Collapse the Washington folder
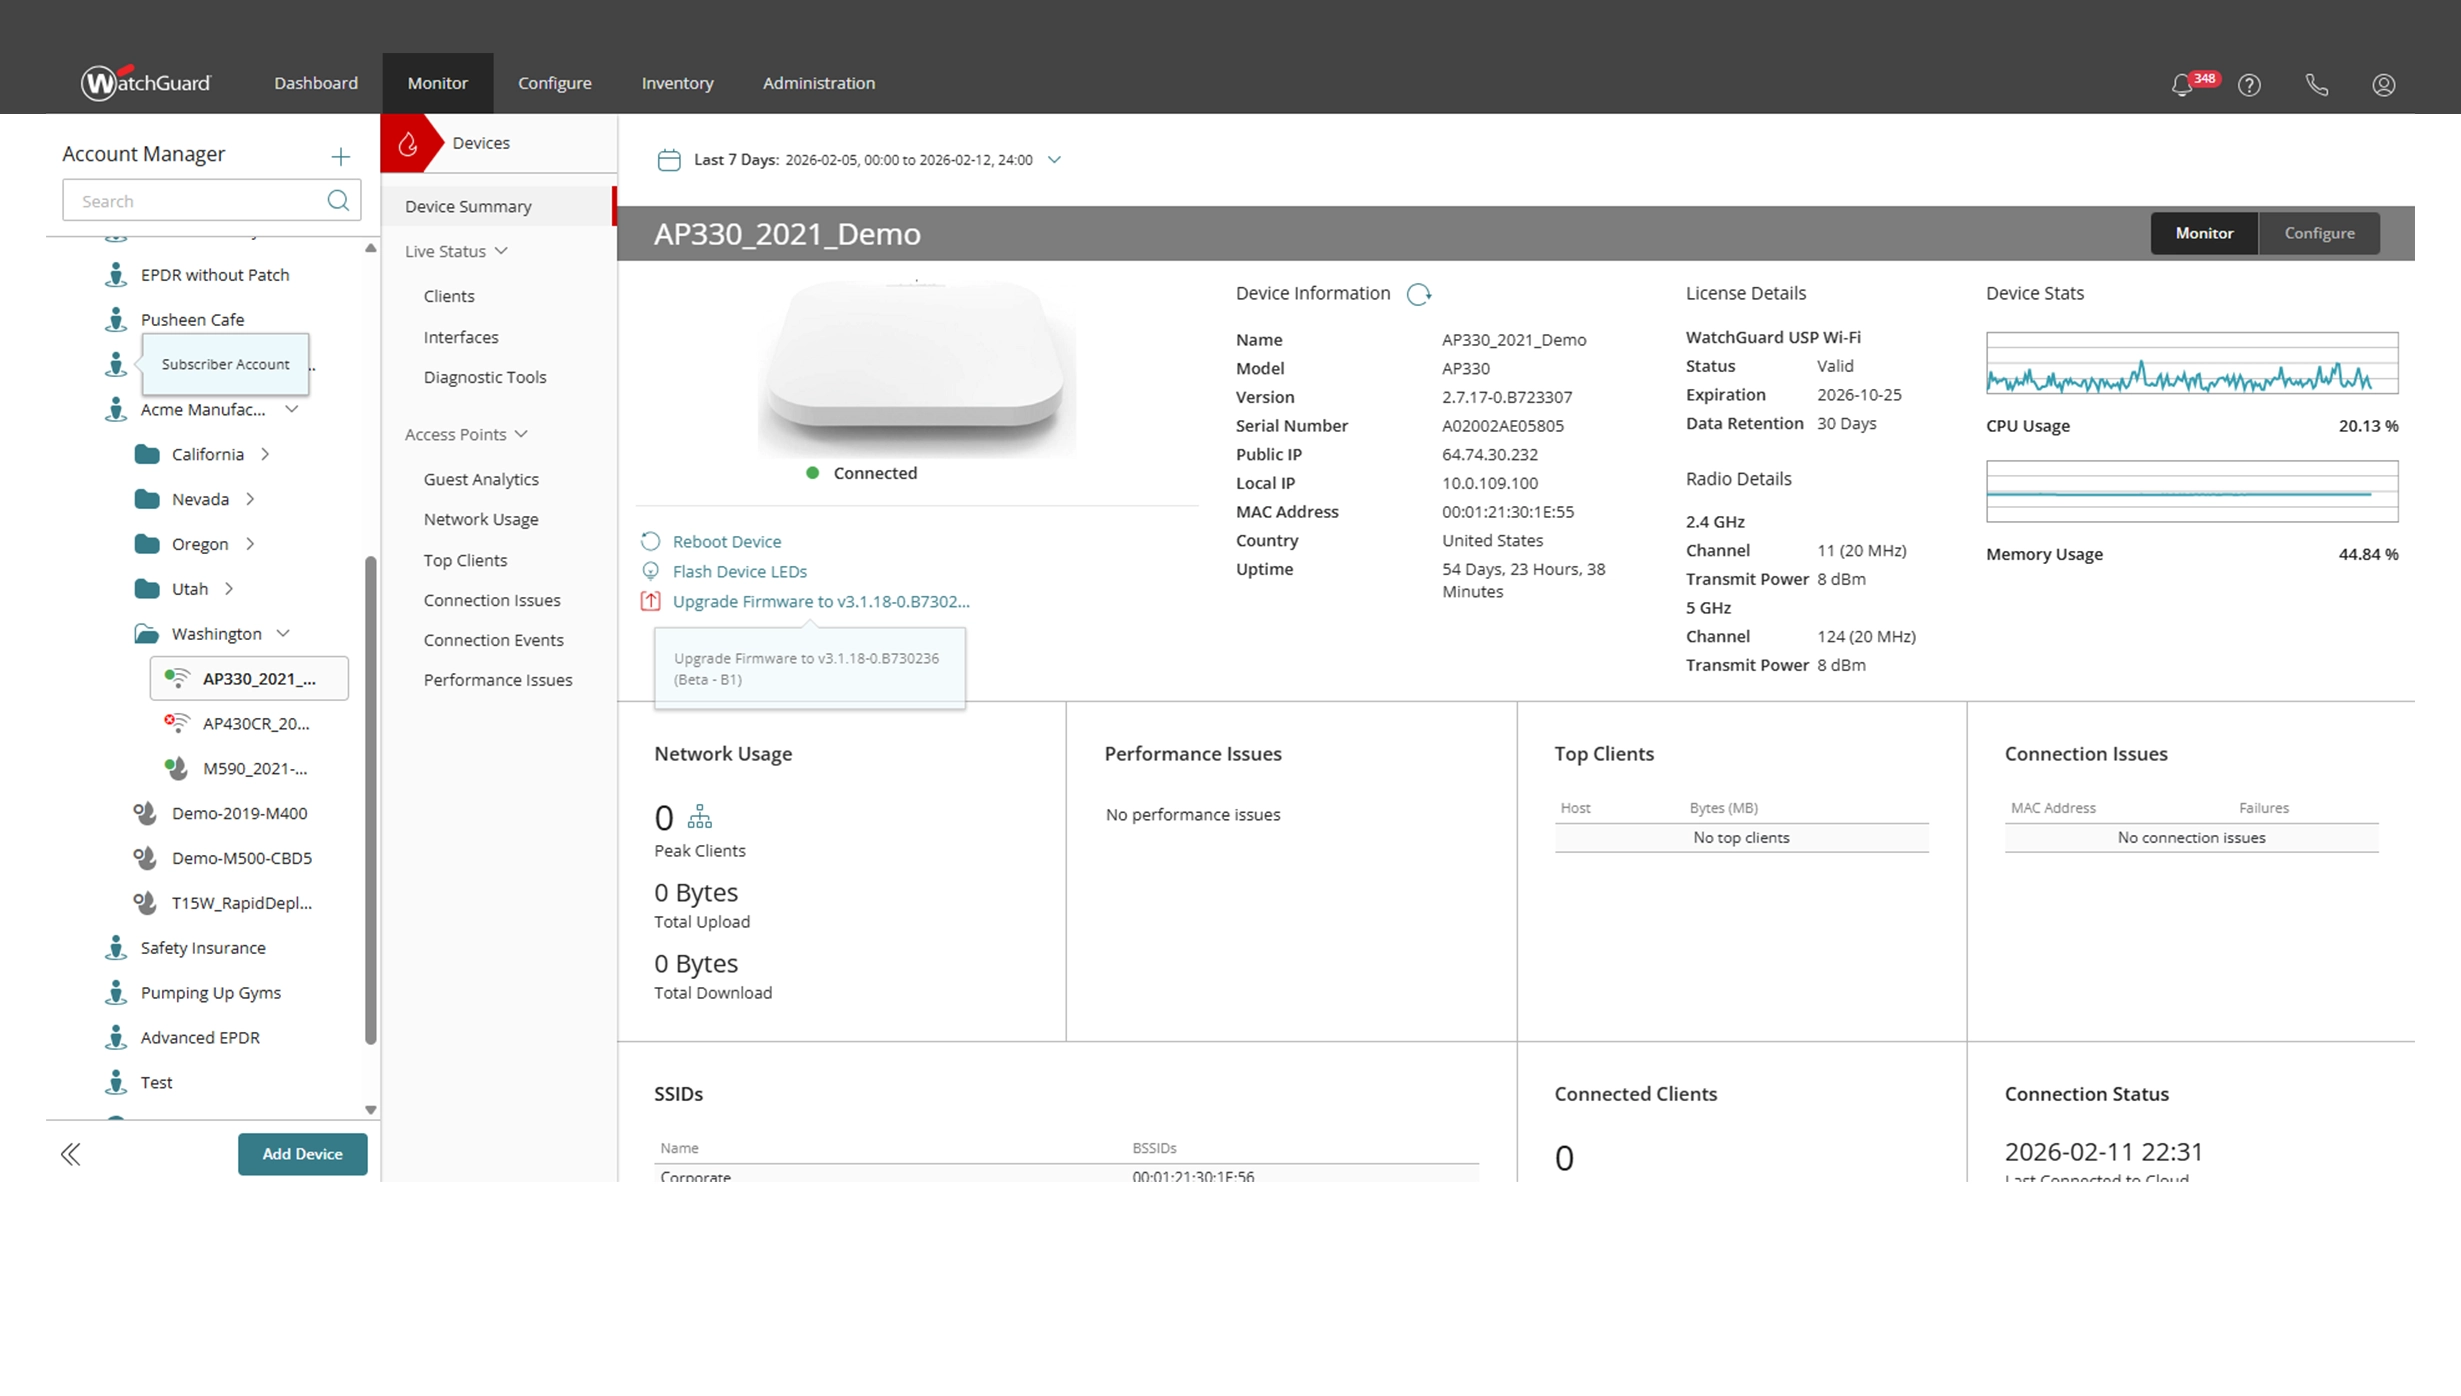The image size is (2461, 1396). click(x=283, y=633)
